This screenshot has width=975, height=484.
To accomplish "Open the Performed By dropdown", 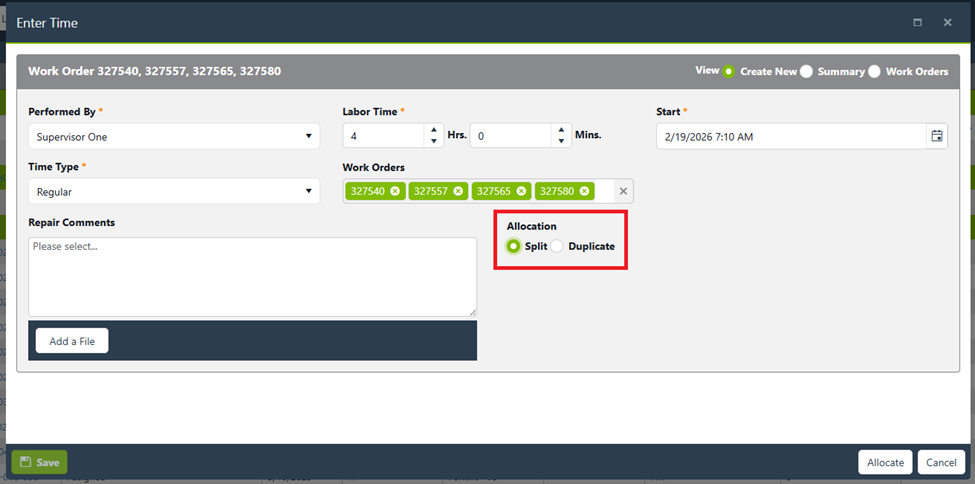I will coord(174,136).
